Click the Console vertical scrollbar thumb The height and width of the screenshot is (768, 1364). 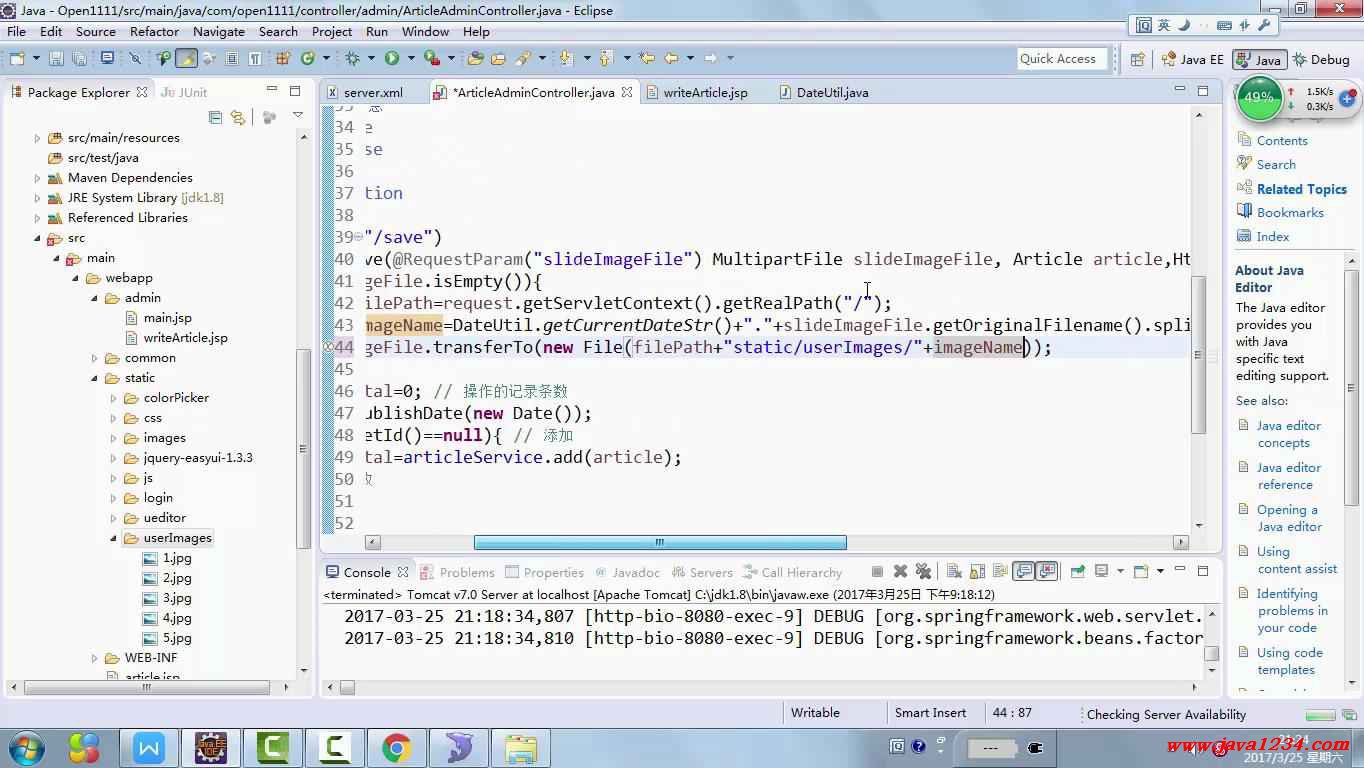[1211, 653]
